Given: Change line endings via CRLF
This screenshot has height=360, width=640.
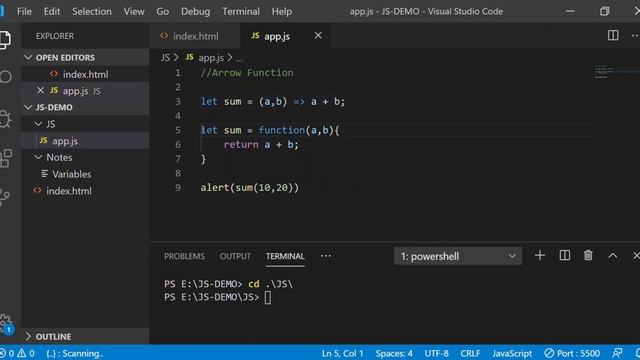Looking at the screenshot, I should click(x=470, y=353).
